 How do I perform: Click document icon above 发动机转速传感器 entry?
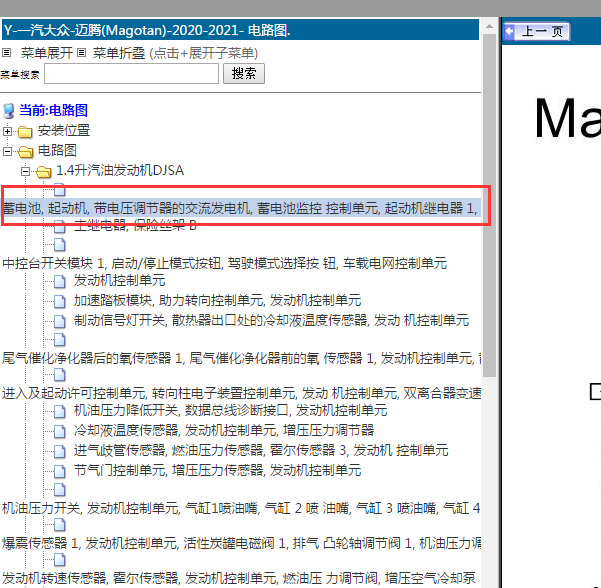(x=59, y=560)
